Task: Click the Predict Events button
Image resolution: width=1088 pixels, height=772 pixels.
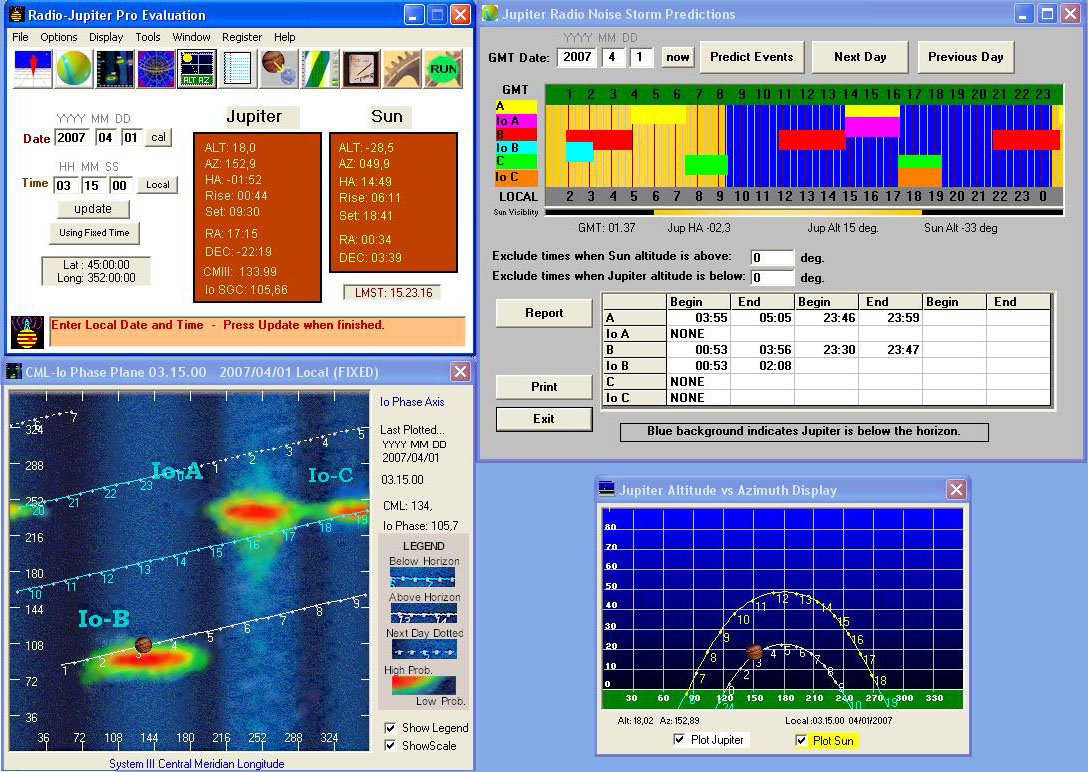Action: pyautogui.click(x=751, y=57)
